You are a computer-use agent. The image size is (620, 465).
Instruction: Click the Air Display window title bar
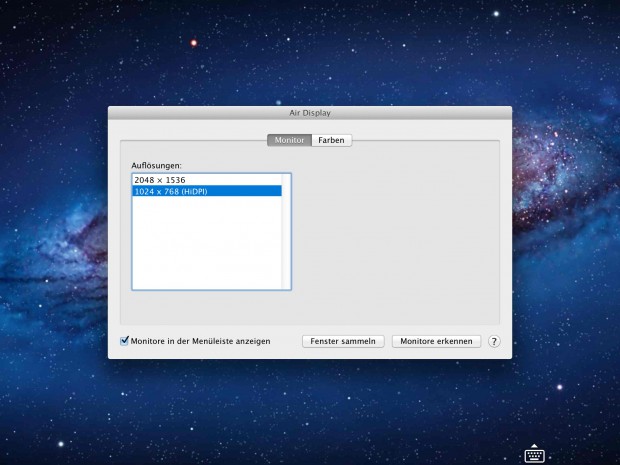tap(310, 113)
